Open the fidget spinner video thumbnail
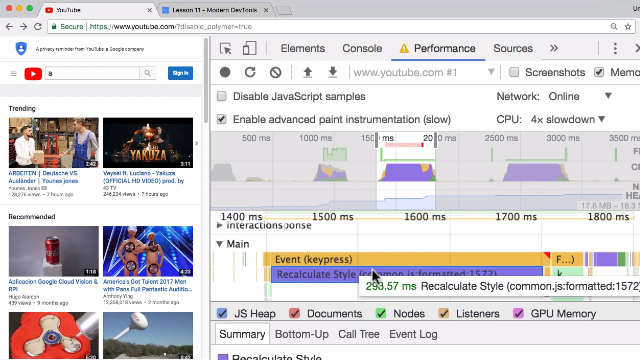 coord(53,336)
